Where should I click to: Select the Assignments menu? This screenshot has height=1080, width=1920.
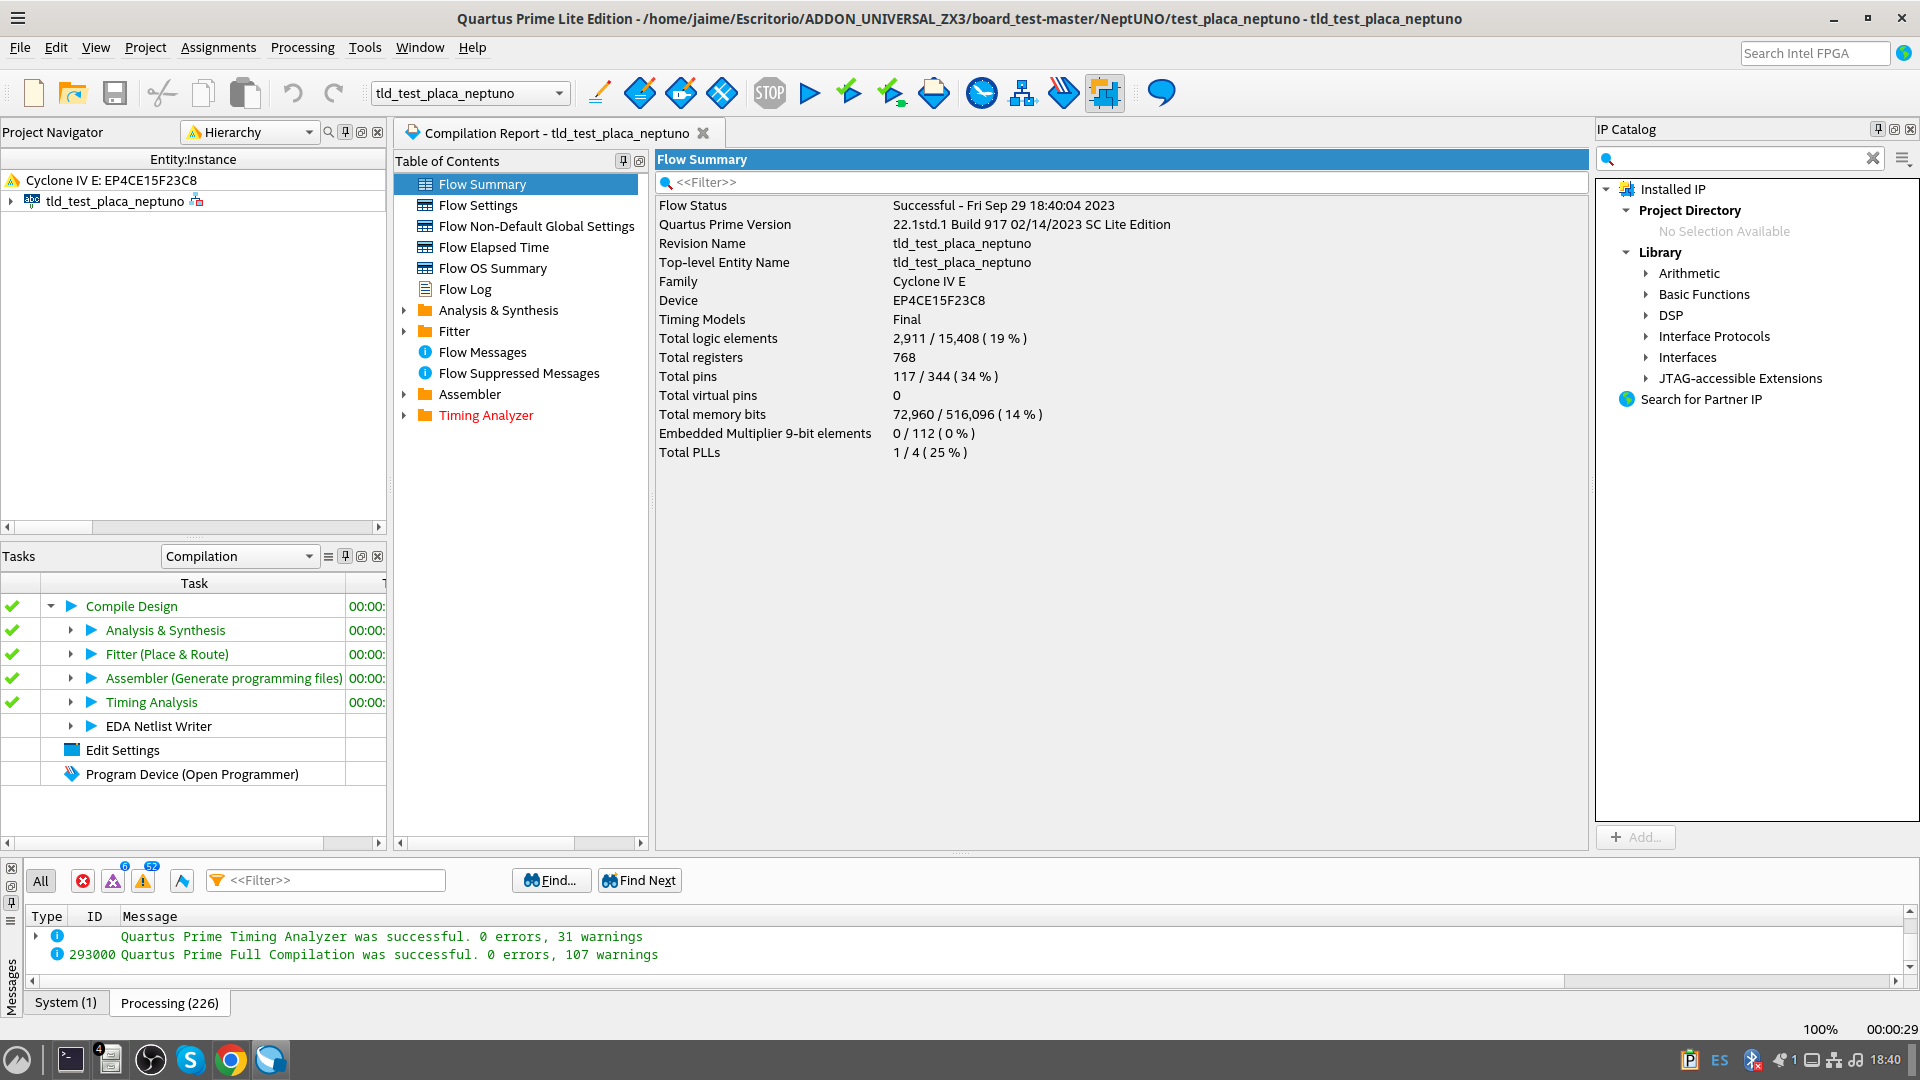point(219,47)
